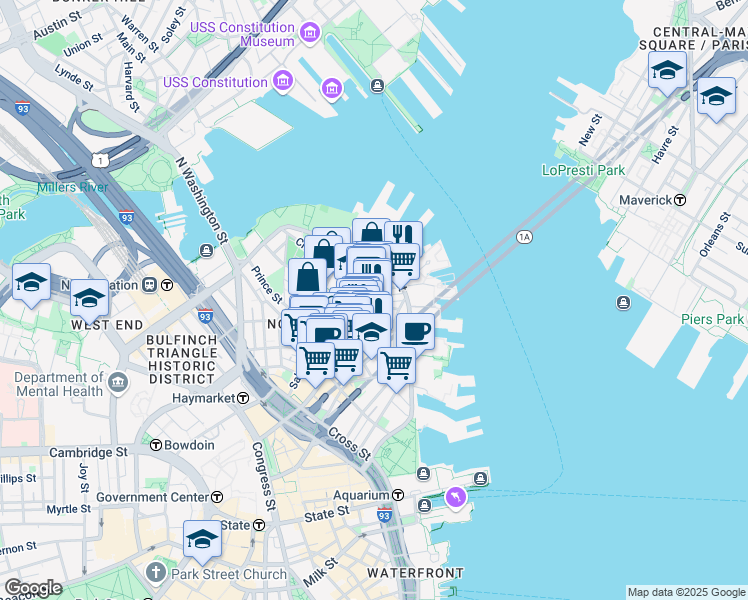This screenshot has width=748, height=600.
Task: Click the large shopping bag marker near Prince St
Action: (x=308, y=278)
